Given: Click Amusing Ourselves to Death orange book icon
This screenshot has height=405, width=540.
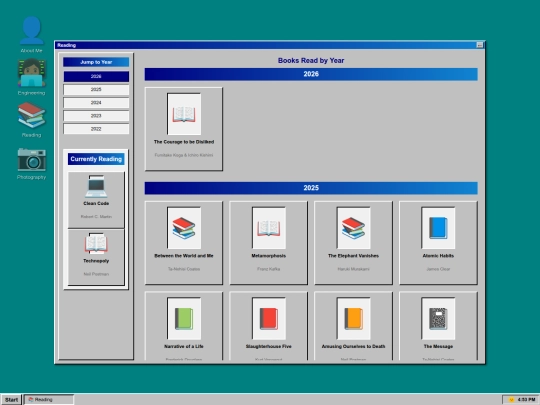Looking at the screenshot, I should (353, 319).
